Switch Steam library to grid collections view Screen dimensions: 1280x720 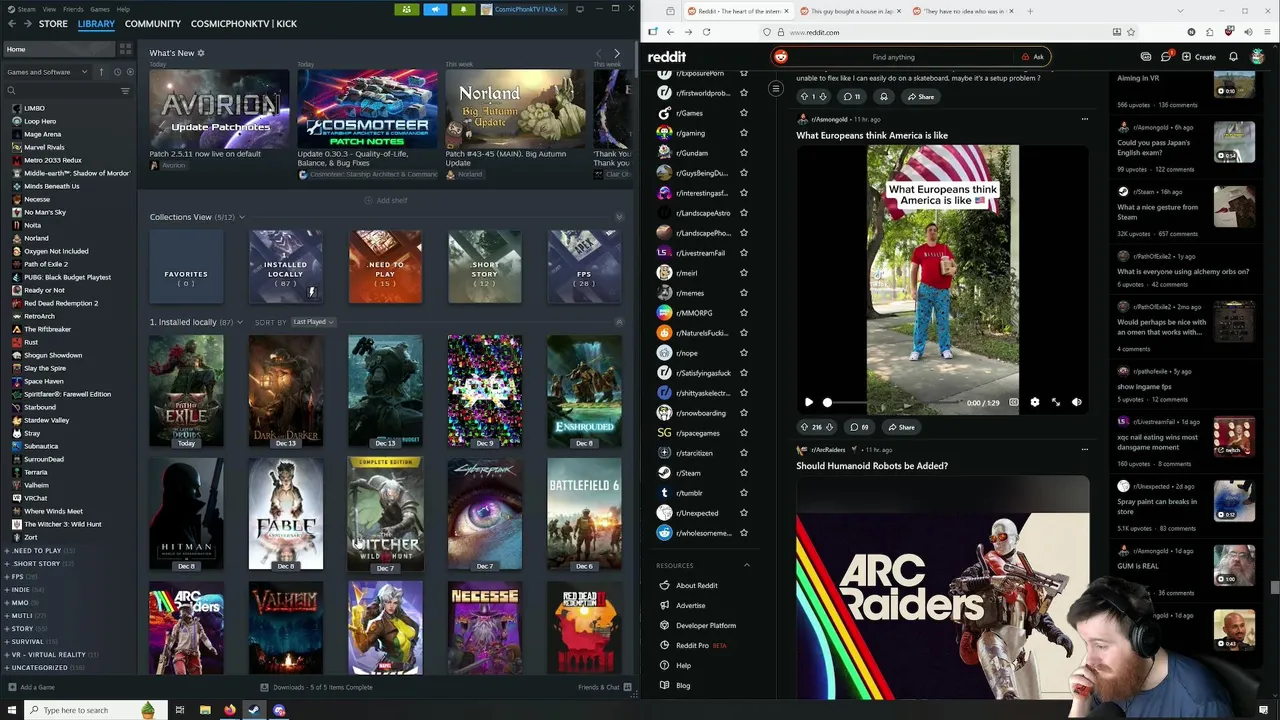pos(125,49)
